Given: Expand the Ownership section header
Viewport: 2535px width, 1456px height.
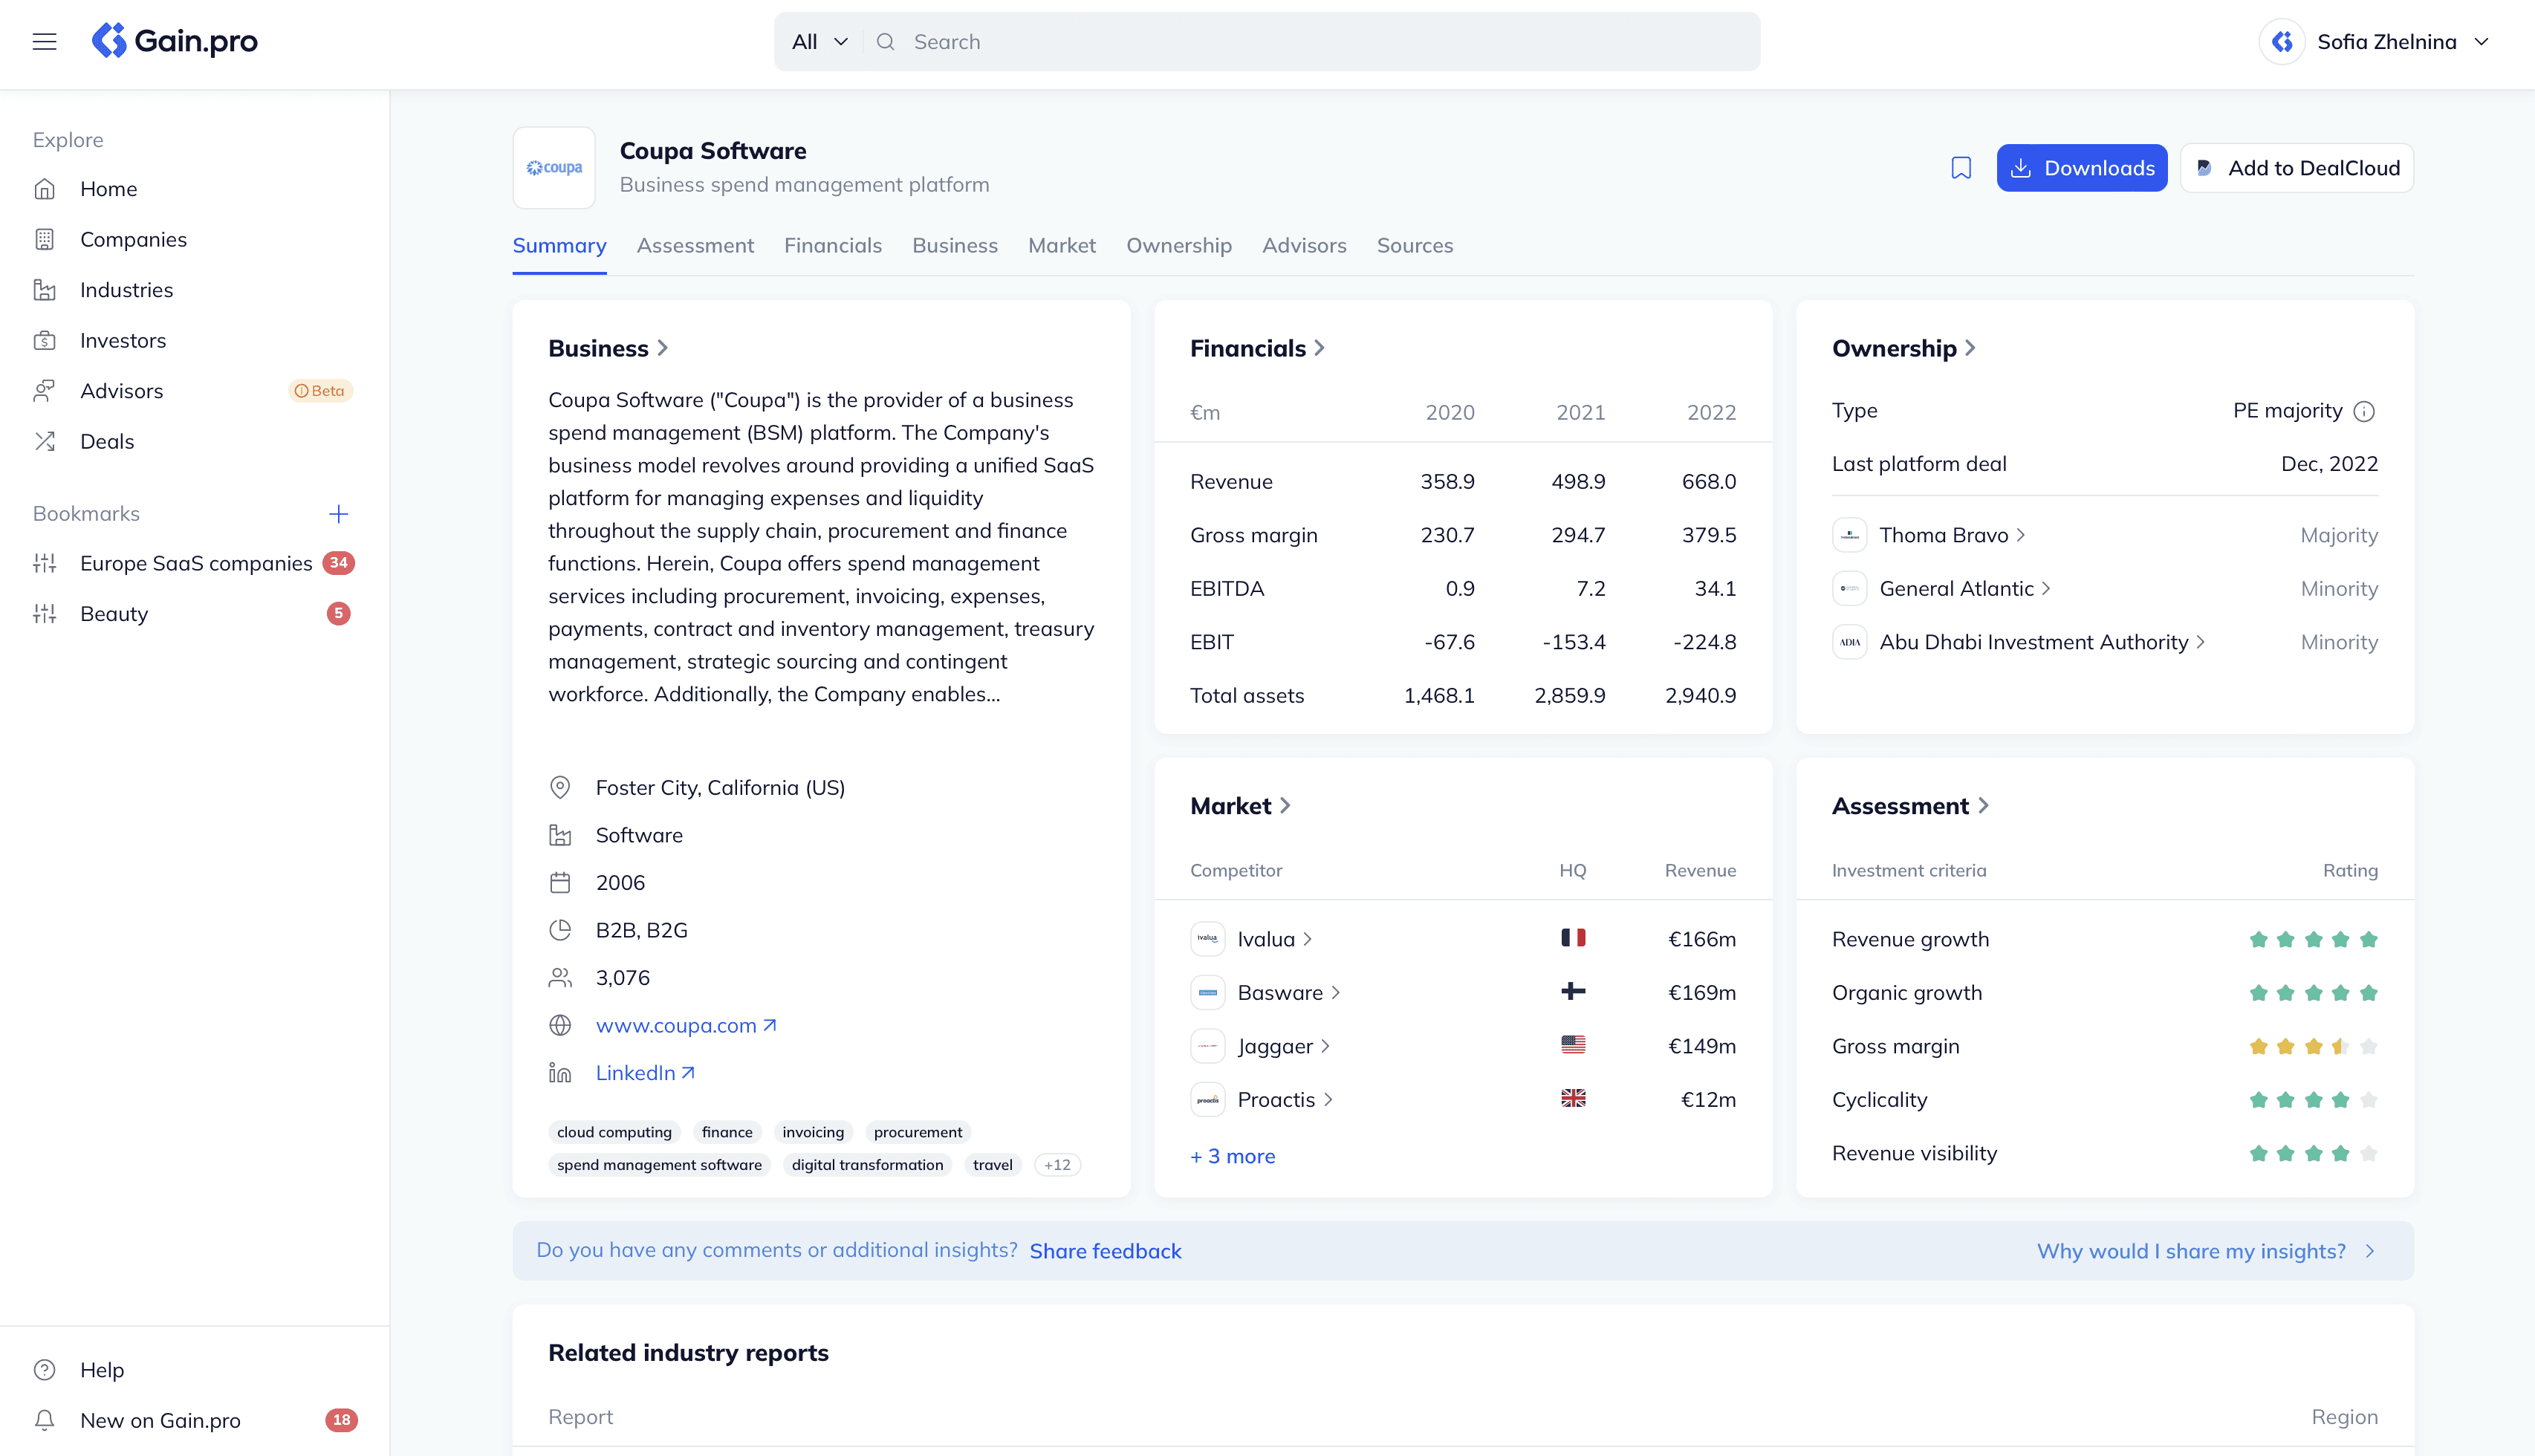Looking at the screenshot, I should click(x=1903, y=348).
